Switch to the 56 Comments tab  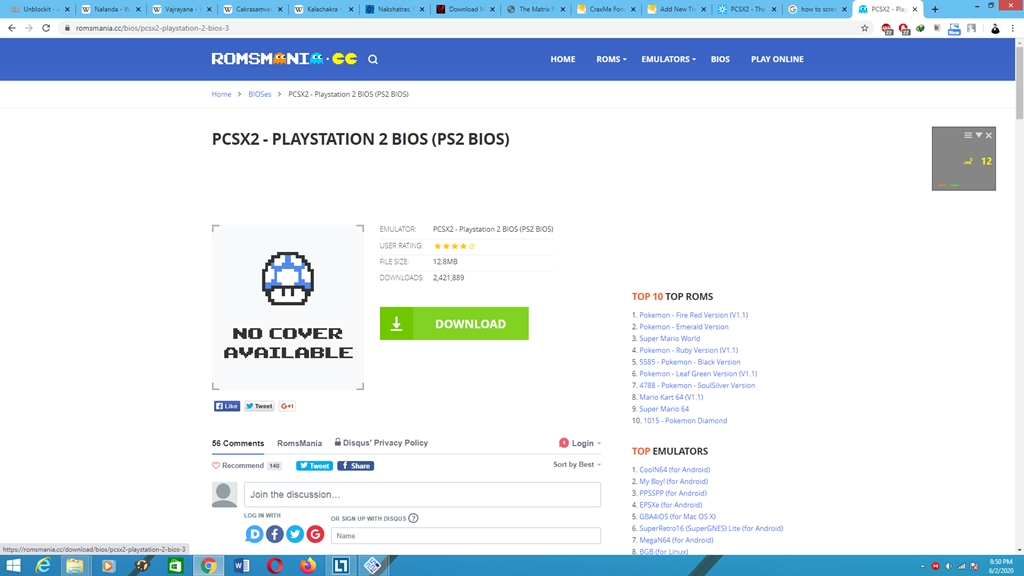pos(238,443)
